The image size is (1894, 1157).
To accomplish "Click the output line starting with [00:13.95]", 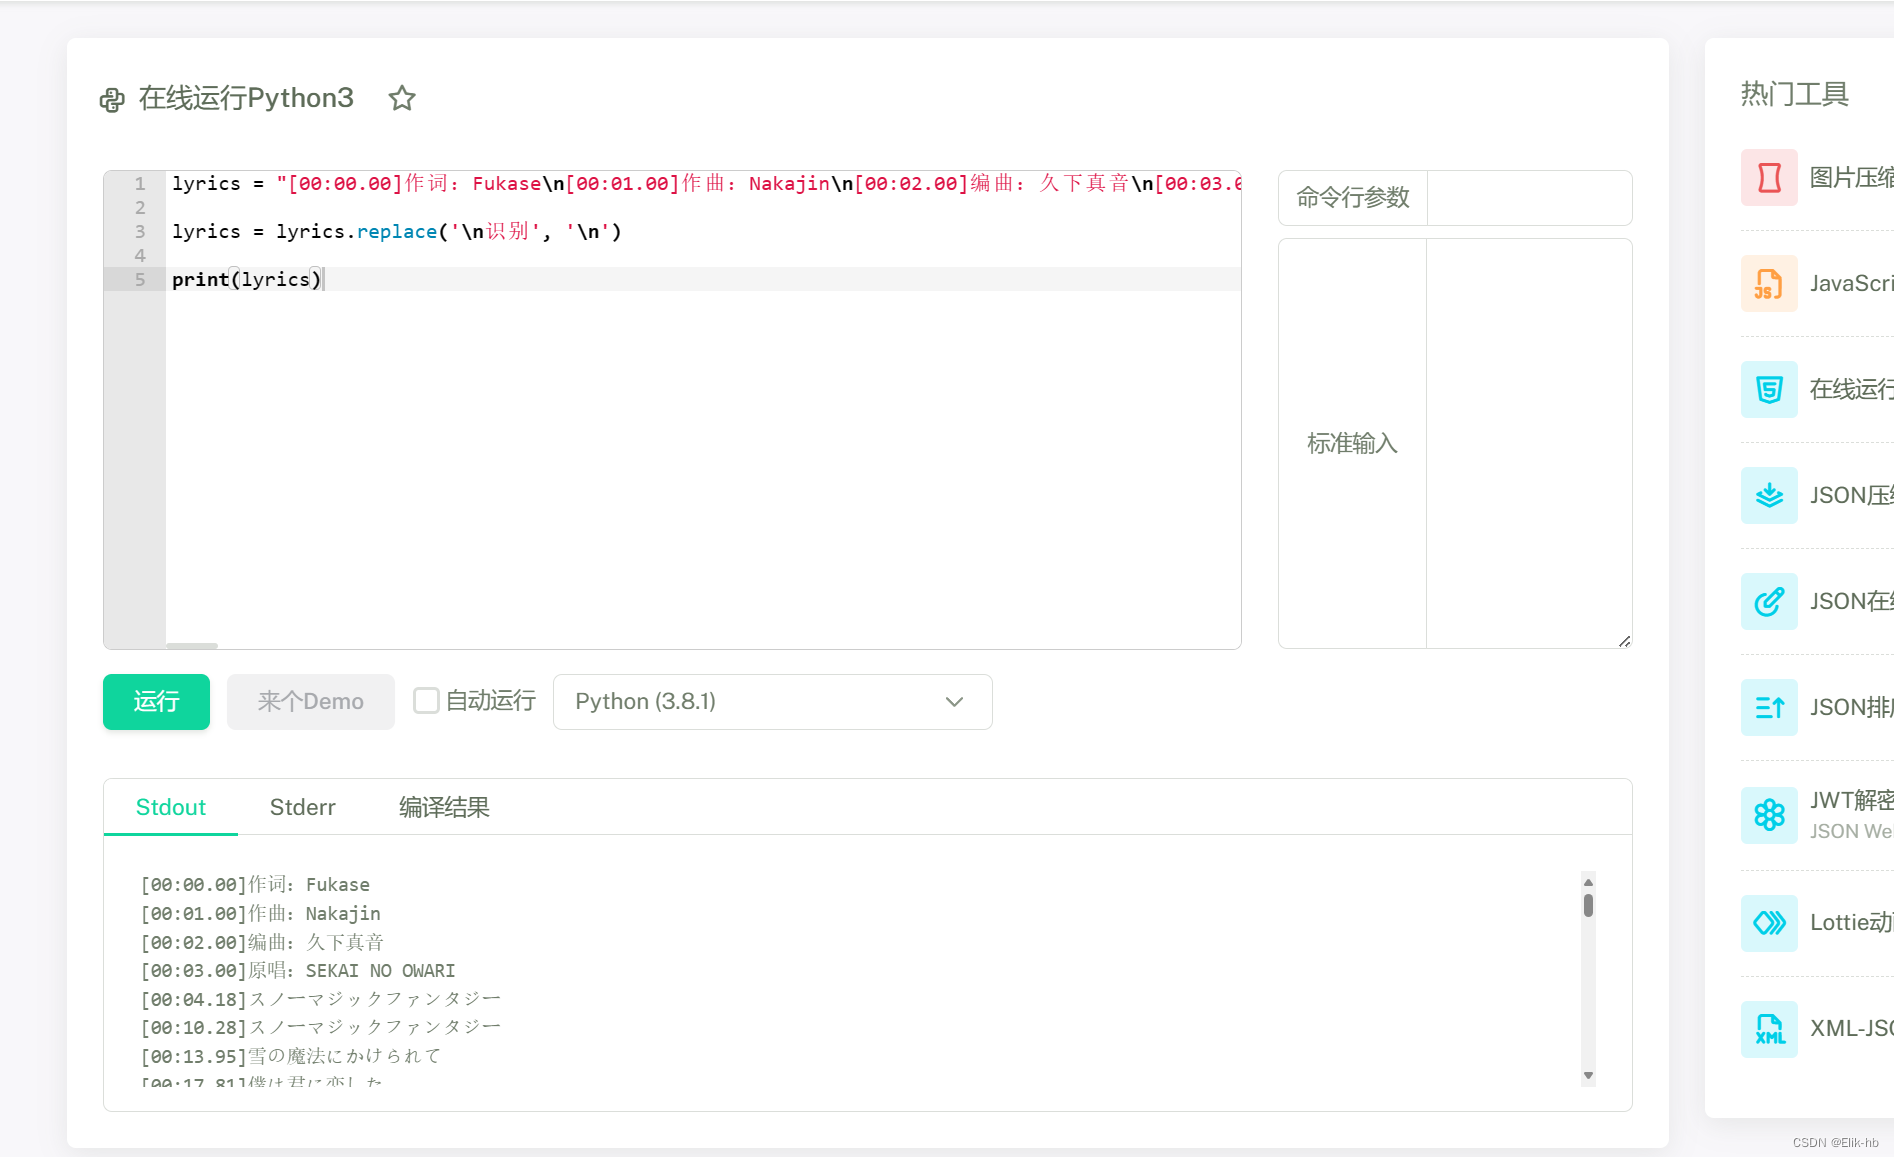I will pyautogui.click(x=290, y=1056).
